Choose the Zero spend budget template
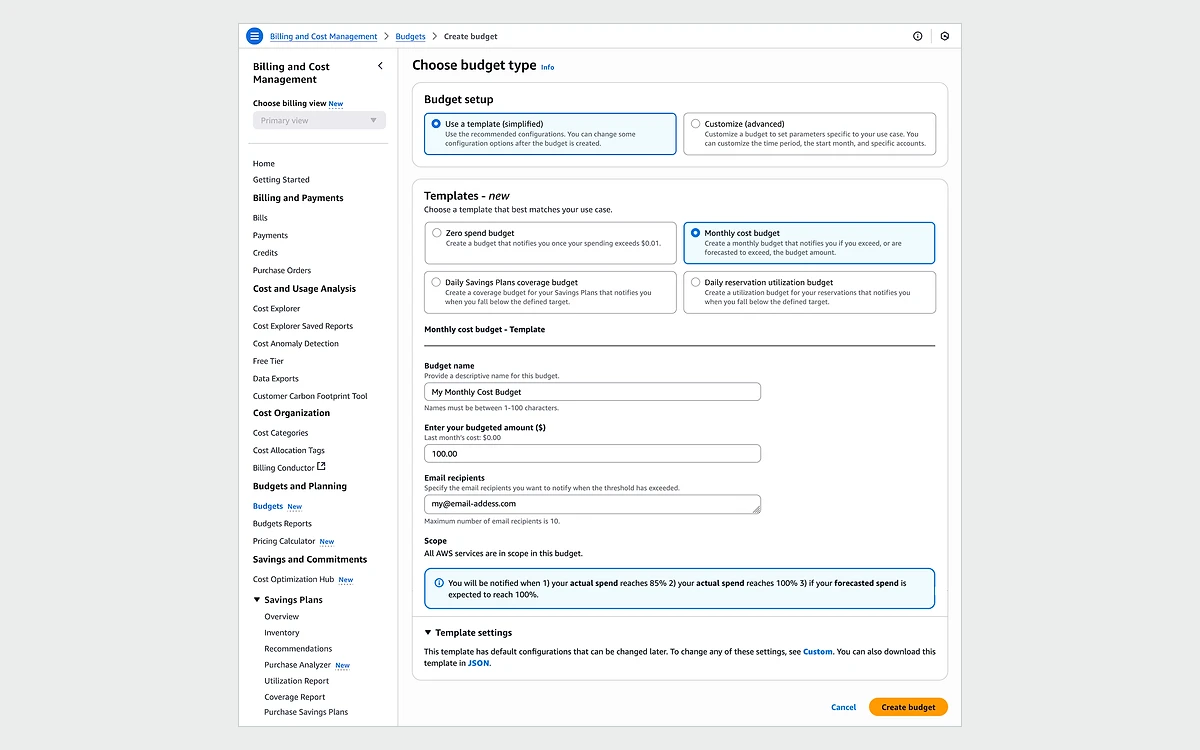 (550, 243)
